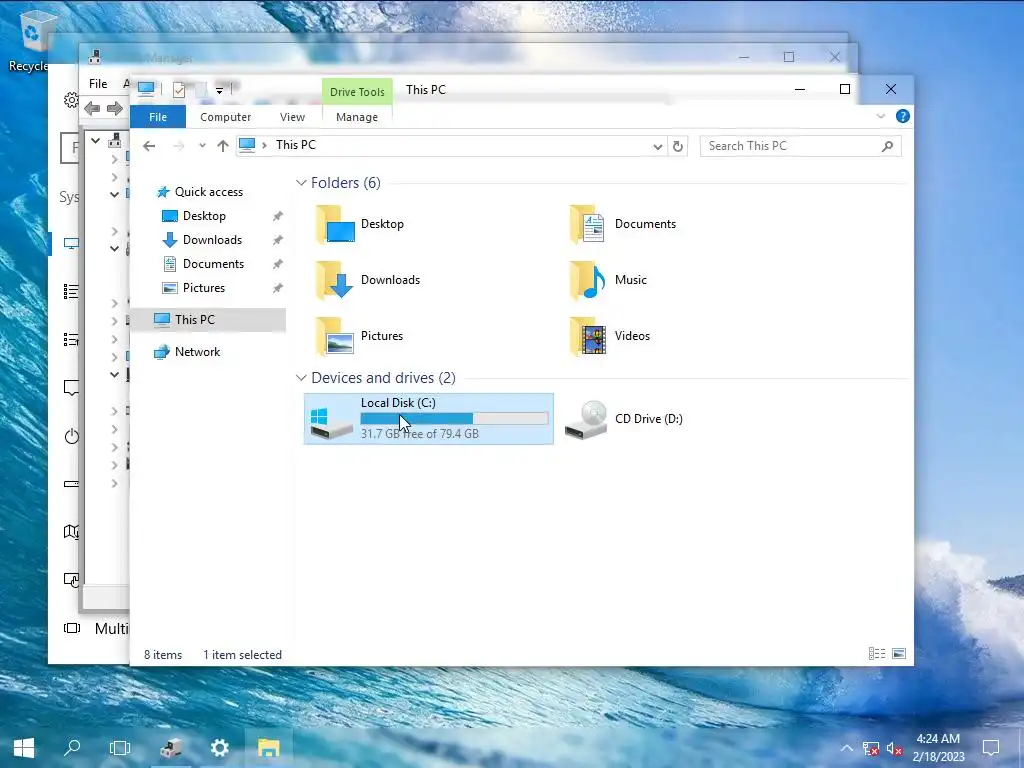Open the recent locations dropdown arrow
Image resolution: width=1024 pixels, height=768 pixels.
(x=202, y=146)
